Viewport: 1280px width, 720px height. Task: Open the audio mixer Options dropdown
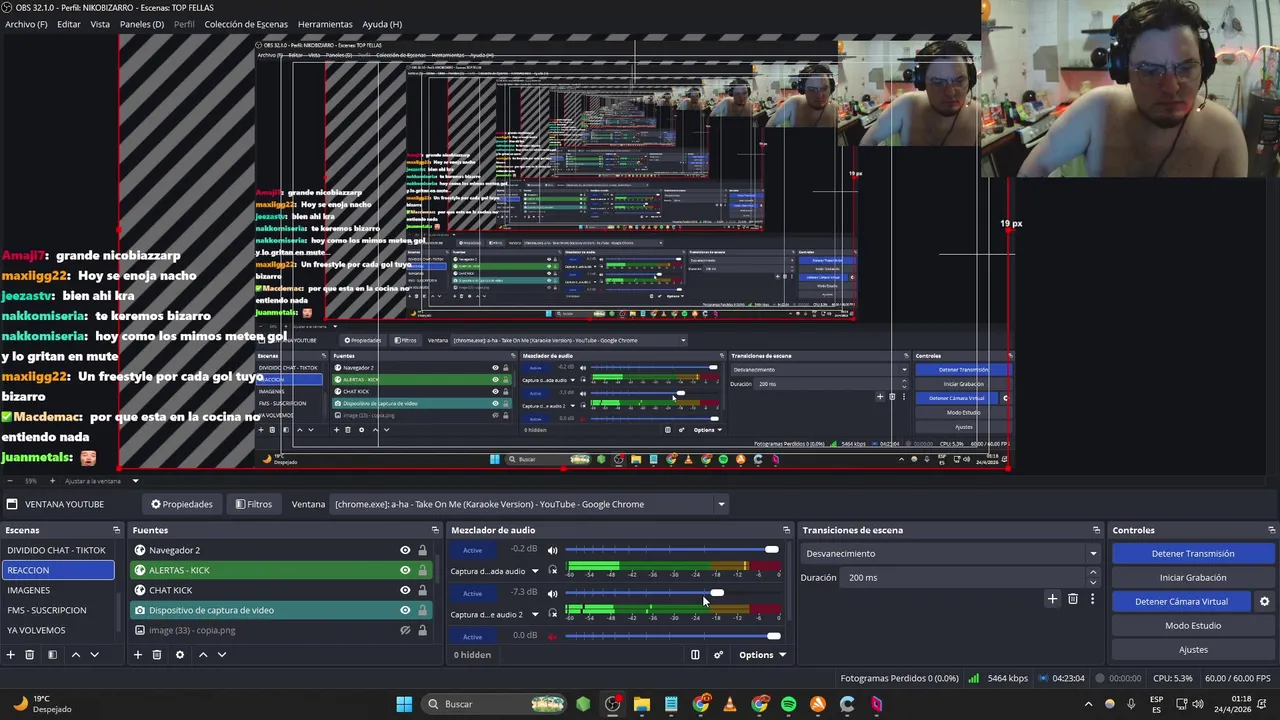tap(762, 655)
